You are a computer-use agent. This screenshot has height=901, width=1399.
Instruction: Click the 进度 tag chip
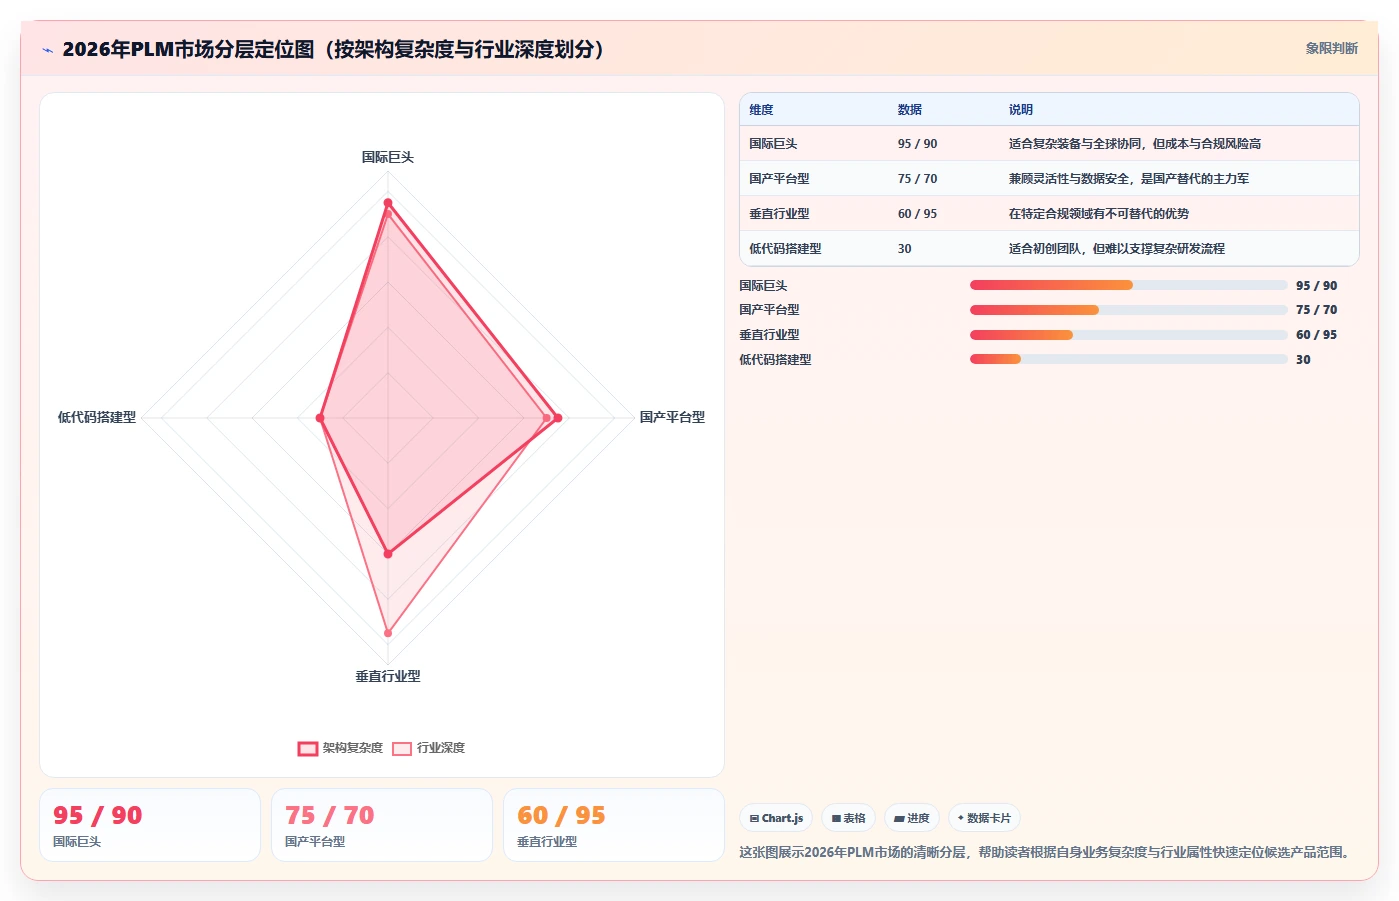[912, 818]
